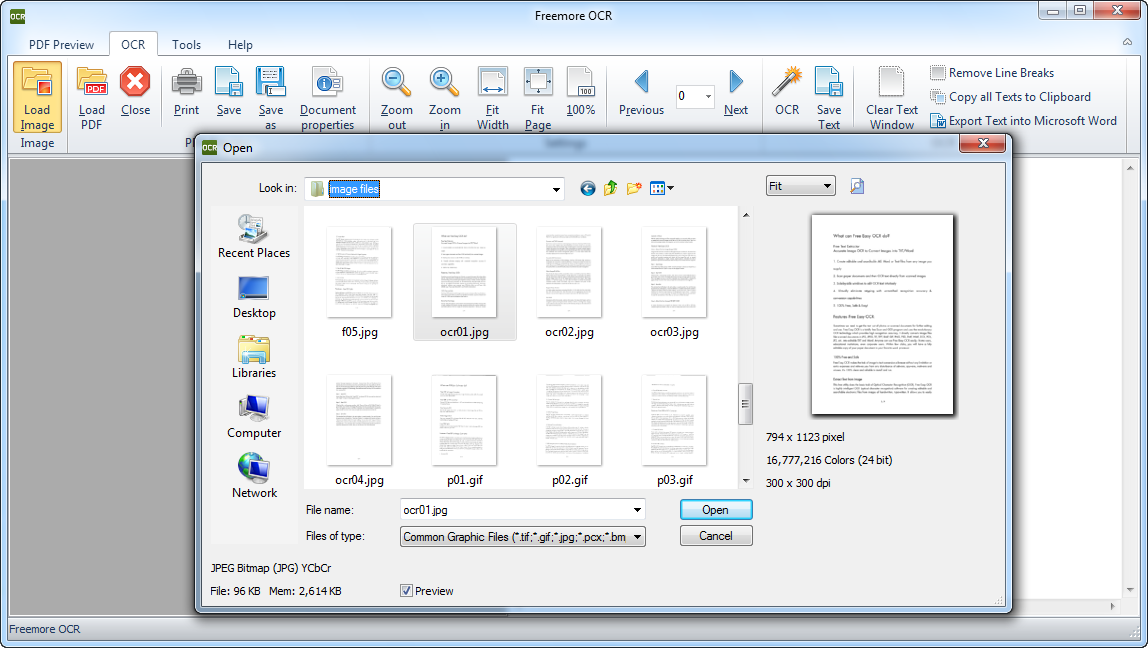The height and width of the screenshot is (648, 1148).
Task: Open the Help tab
Action: pyautogui.click(x=240, y=45)
